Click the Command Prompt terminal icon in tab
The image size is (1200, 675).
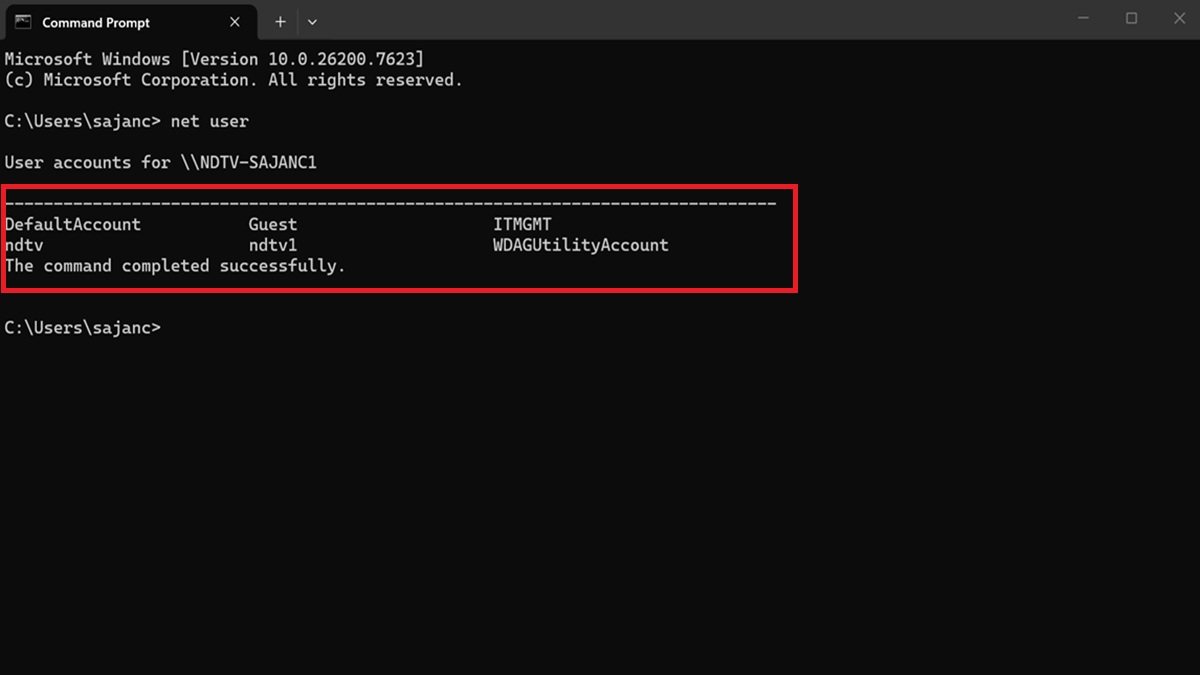pos(23,22)
